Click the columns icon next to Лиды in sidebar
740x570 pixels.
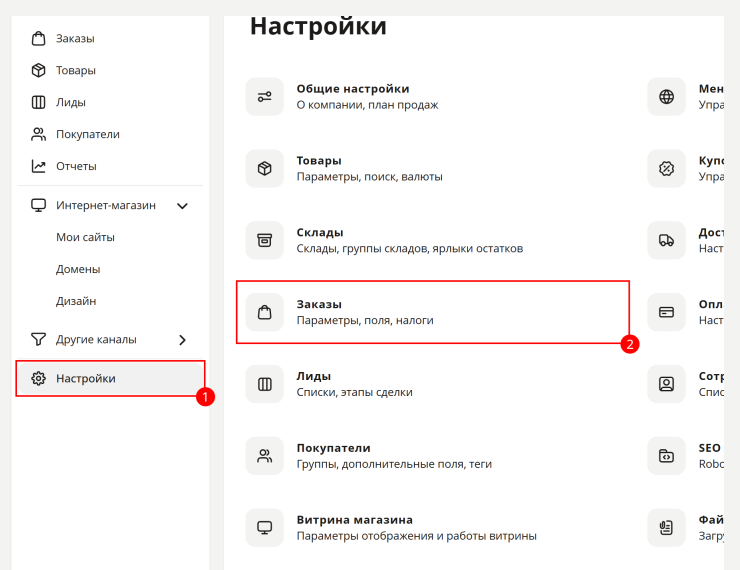[38, 102]
